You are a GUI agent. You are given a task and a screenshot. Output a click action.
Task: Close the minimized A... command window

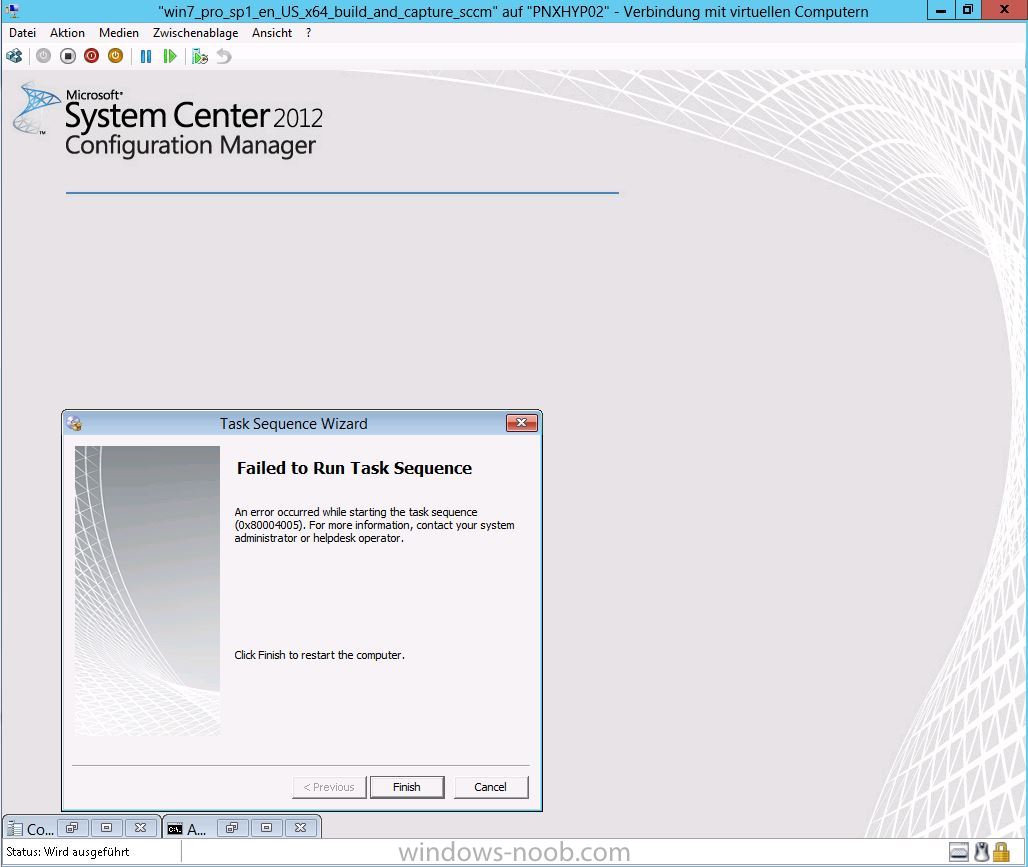pos(300,828)
